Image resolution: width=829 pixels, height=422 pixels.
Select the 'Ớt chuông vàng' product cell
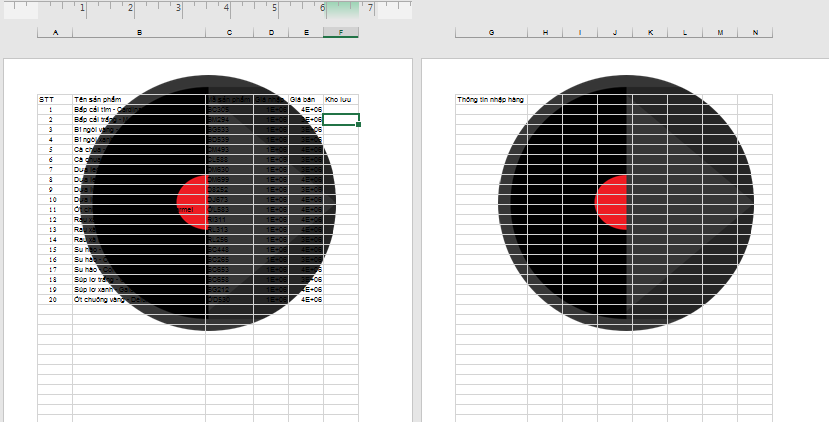point(139,300)
